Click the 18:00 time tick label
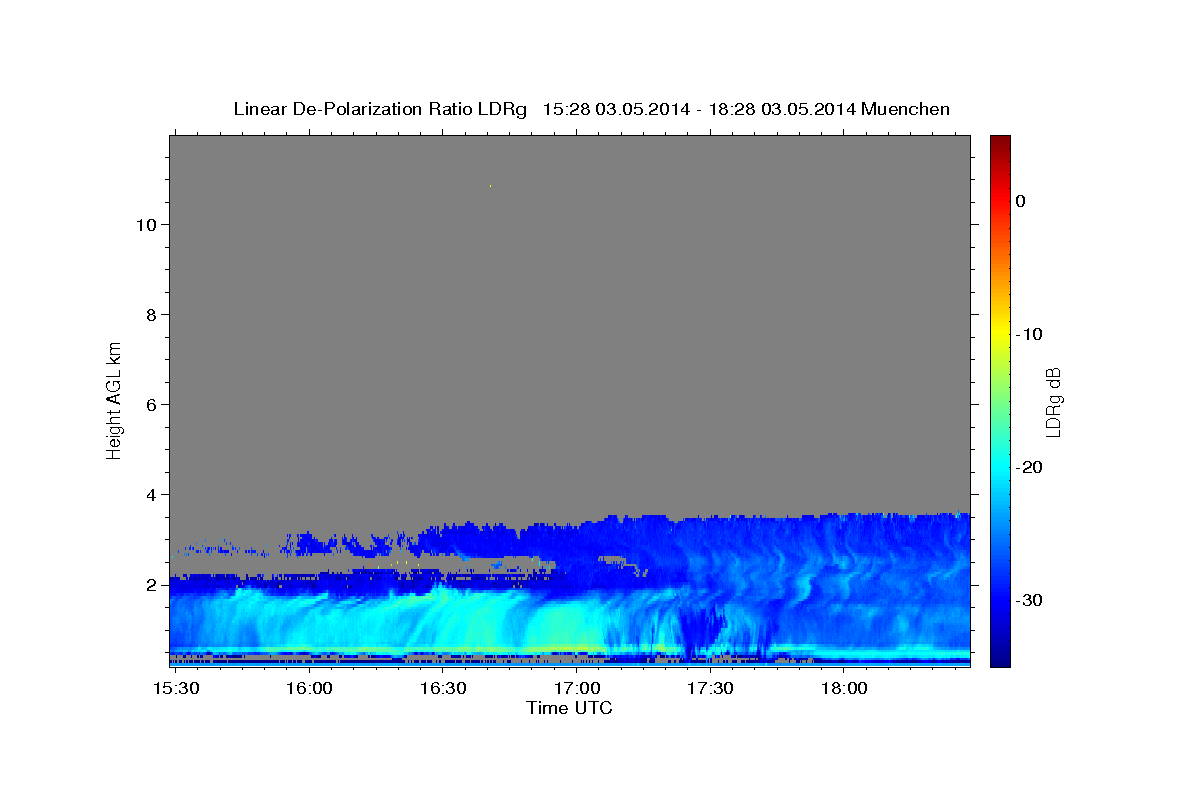1200x800 pixels. pos(845,689)
